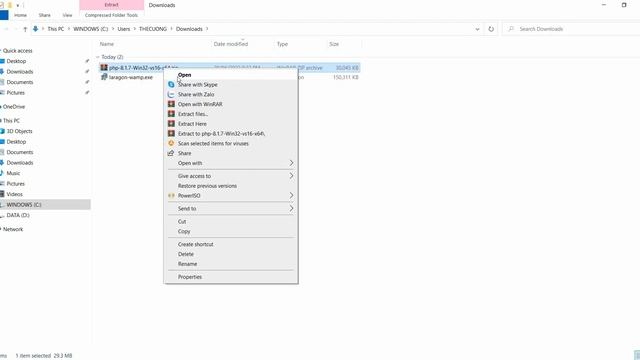Viewport: 640px width, 360px height.
Task: Click the laragon-wamp.exe file icon
Action: (x=104, y=77)
